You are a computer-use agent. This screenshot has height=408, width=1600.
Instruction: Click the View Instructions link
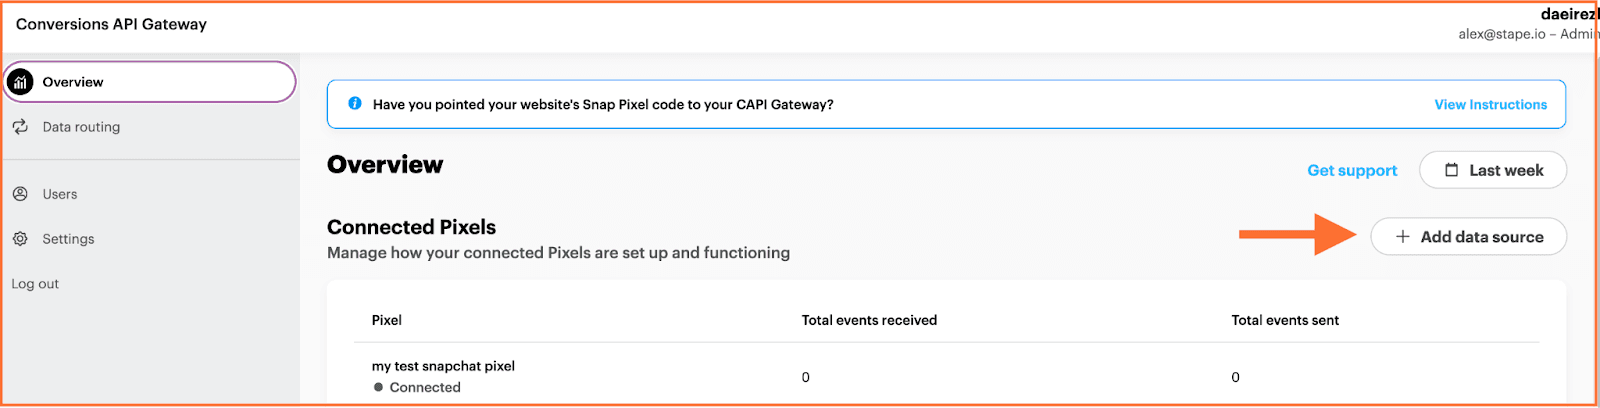(1490, 104)
